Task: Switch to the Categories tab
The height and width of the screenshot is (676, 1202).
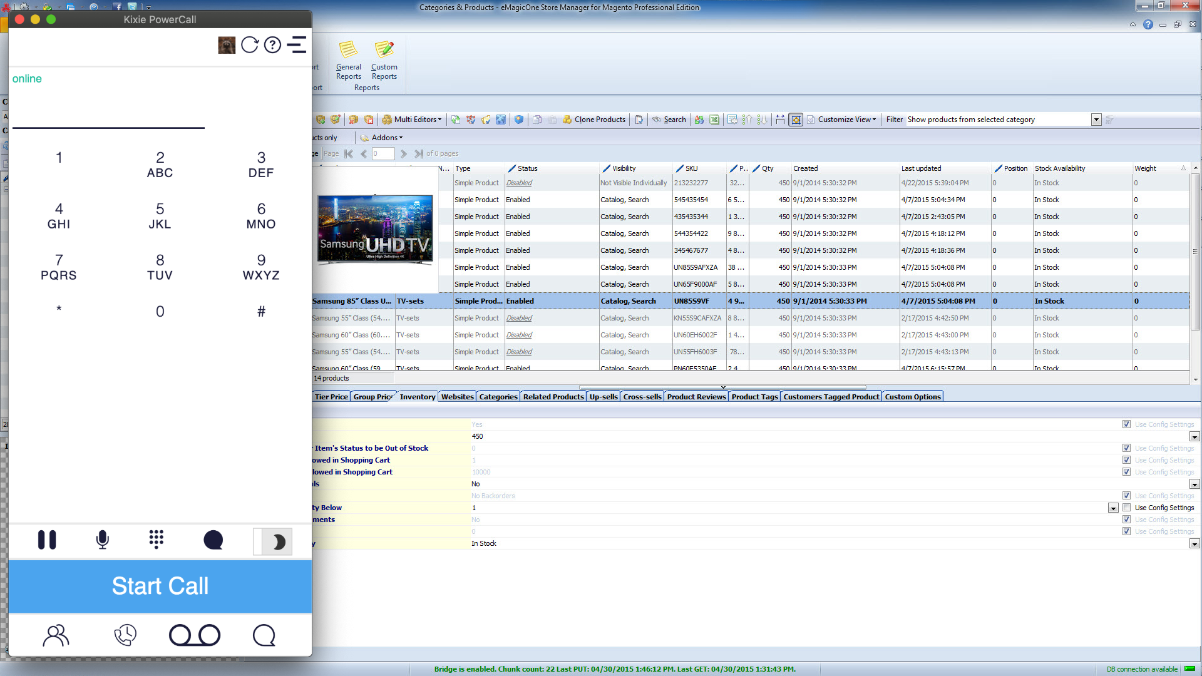Action: pos(498,397)
